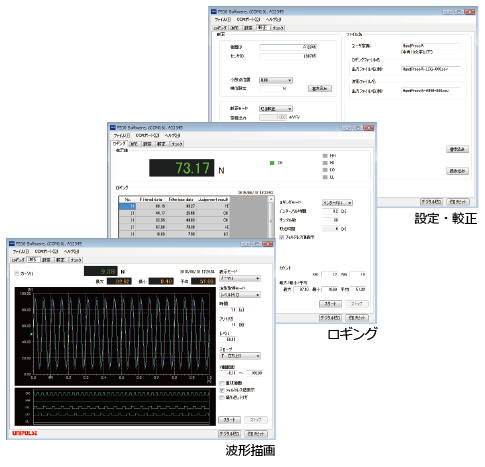Uncheck フィルタレス値表示 in the waveform window
This screenshot has width=485, height=467.
coord(222,390)
